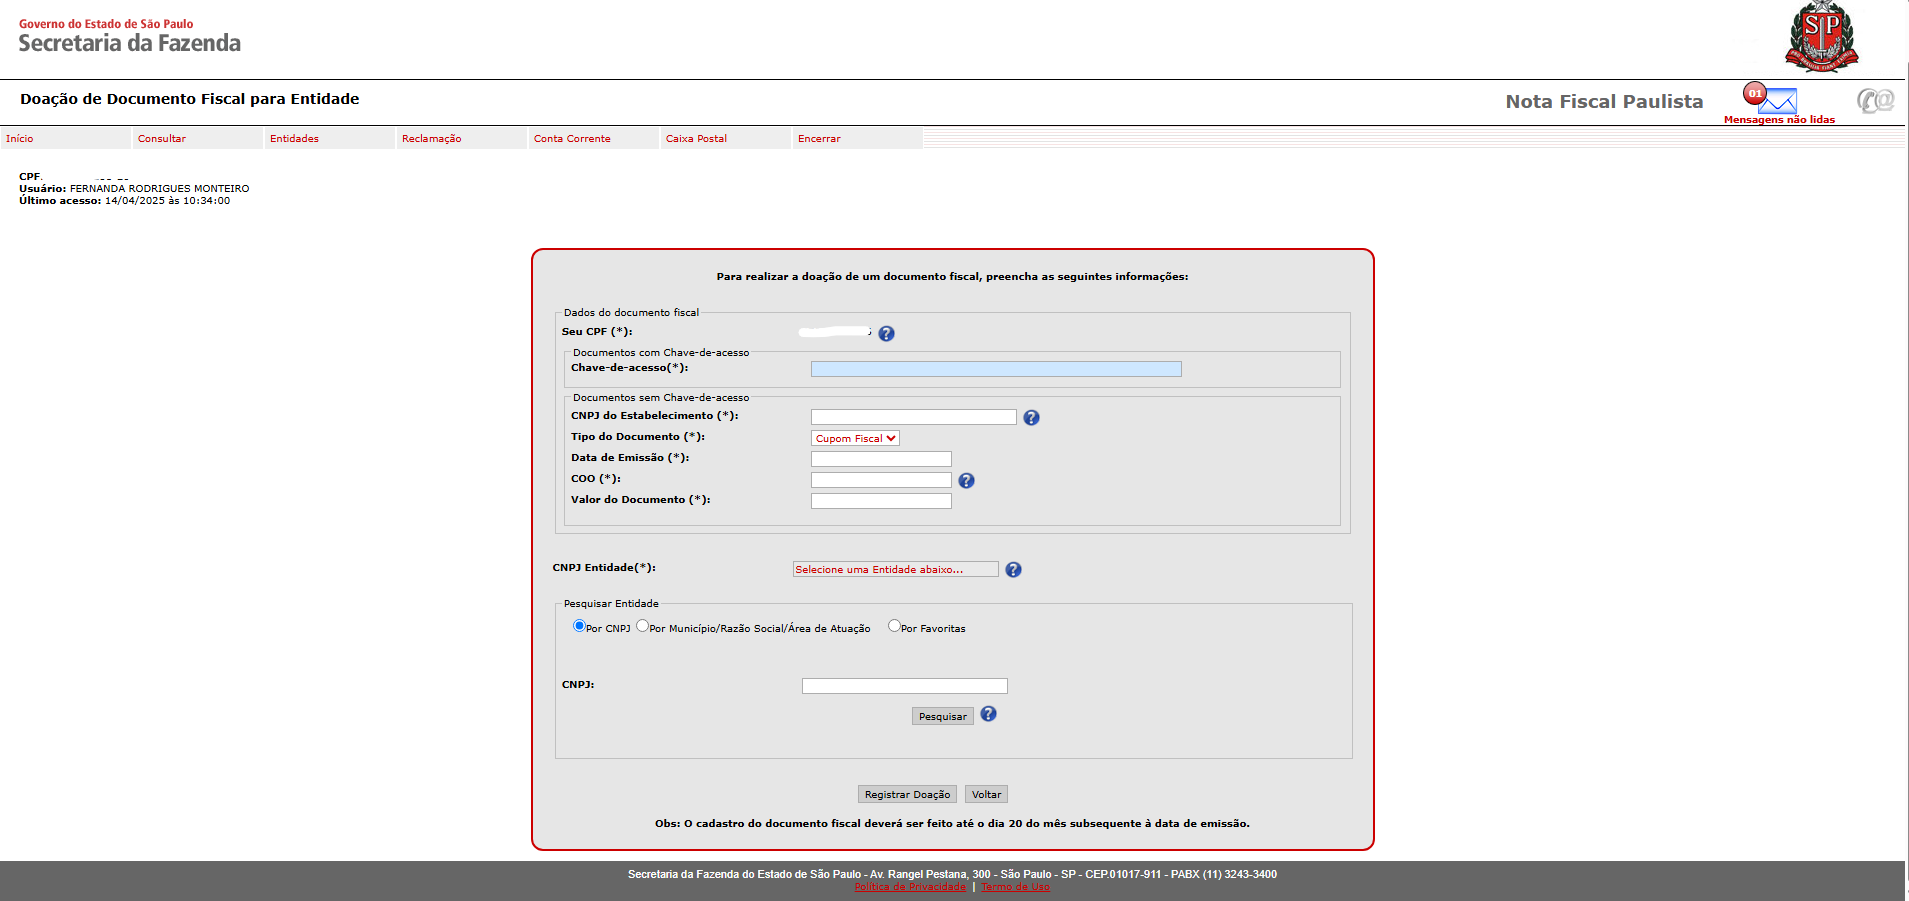Click the Registrar Doação button
The width and height of the screenshot is (1909, 901).
[x=907, y=794]
